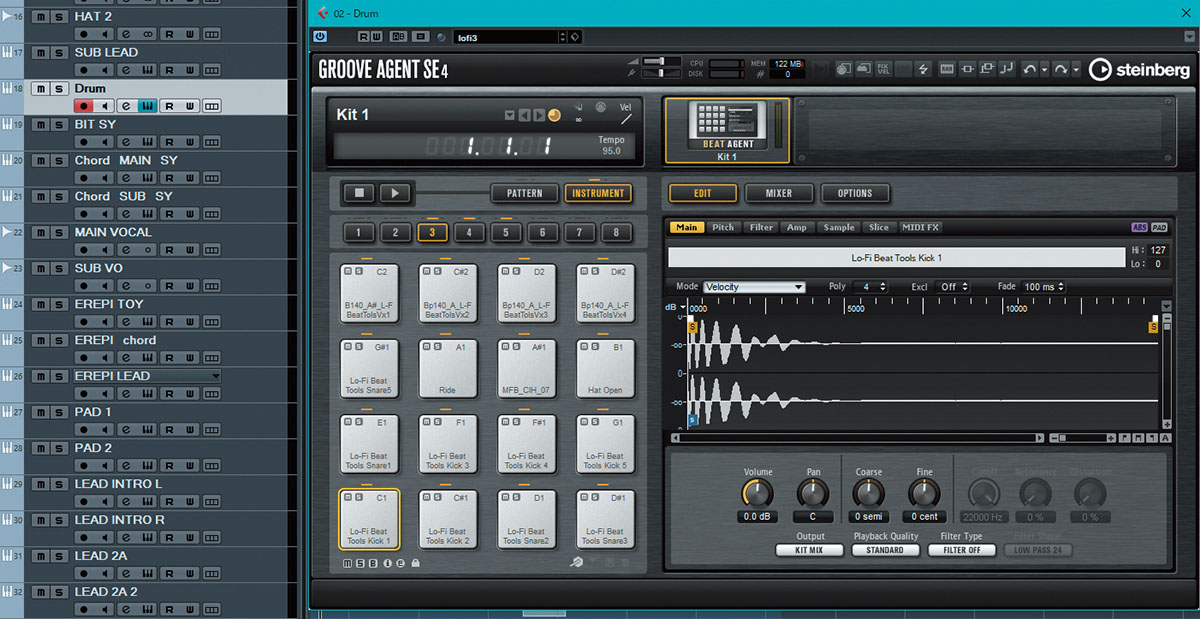Click the orange kit save/status circle icon
This screenshot has height=619, width=1200.
(x=555, y=115)
